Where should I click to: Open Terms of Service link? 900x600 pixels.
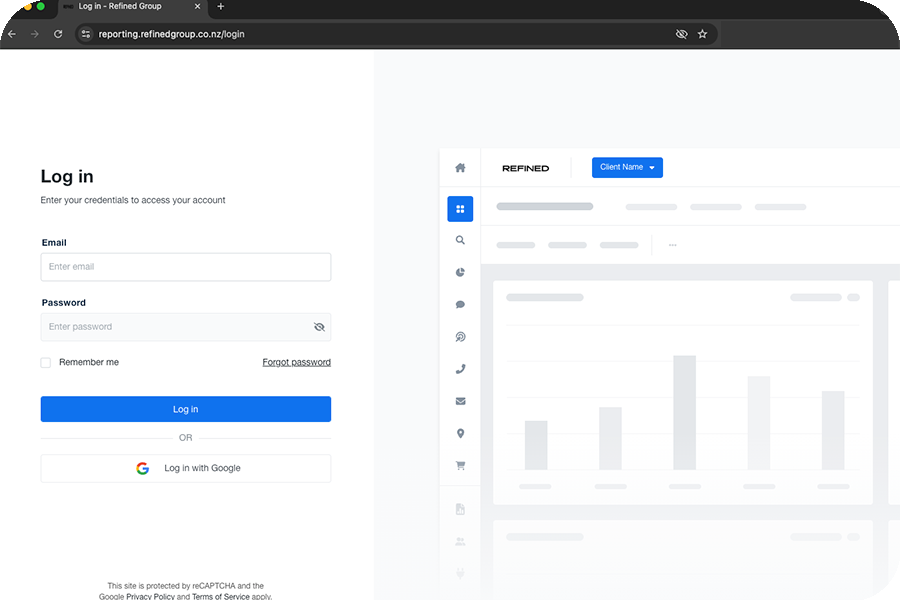[x=220, y=596]
